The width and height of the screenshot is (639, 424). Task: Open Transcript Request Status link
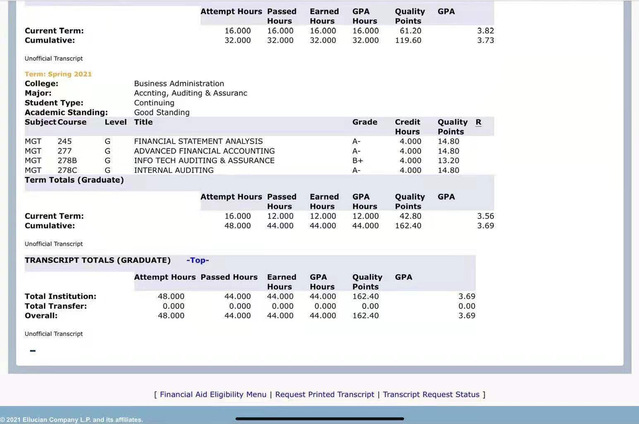(431, 394)
